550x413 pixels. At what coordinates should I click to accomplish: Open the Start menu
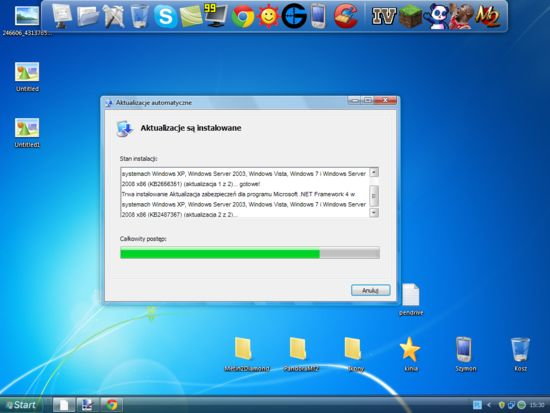click(x=21, y=405)
